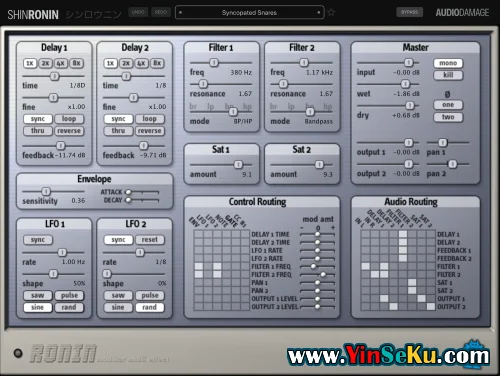Set Delay 1 multiplier to 2x
The image size is (500, 376).
45,63
